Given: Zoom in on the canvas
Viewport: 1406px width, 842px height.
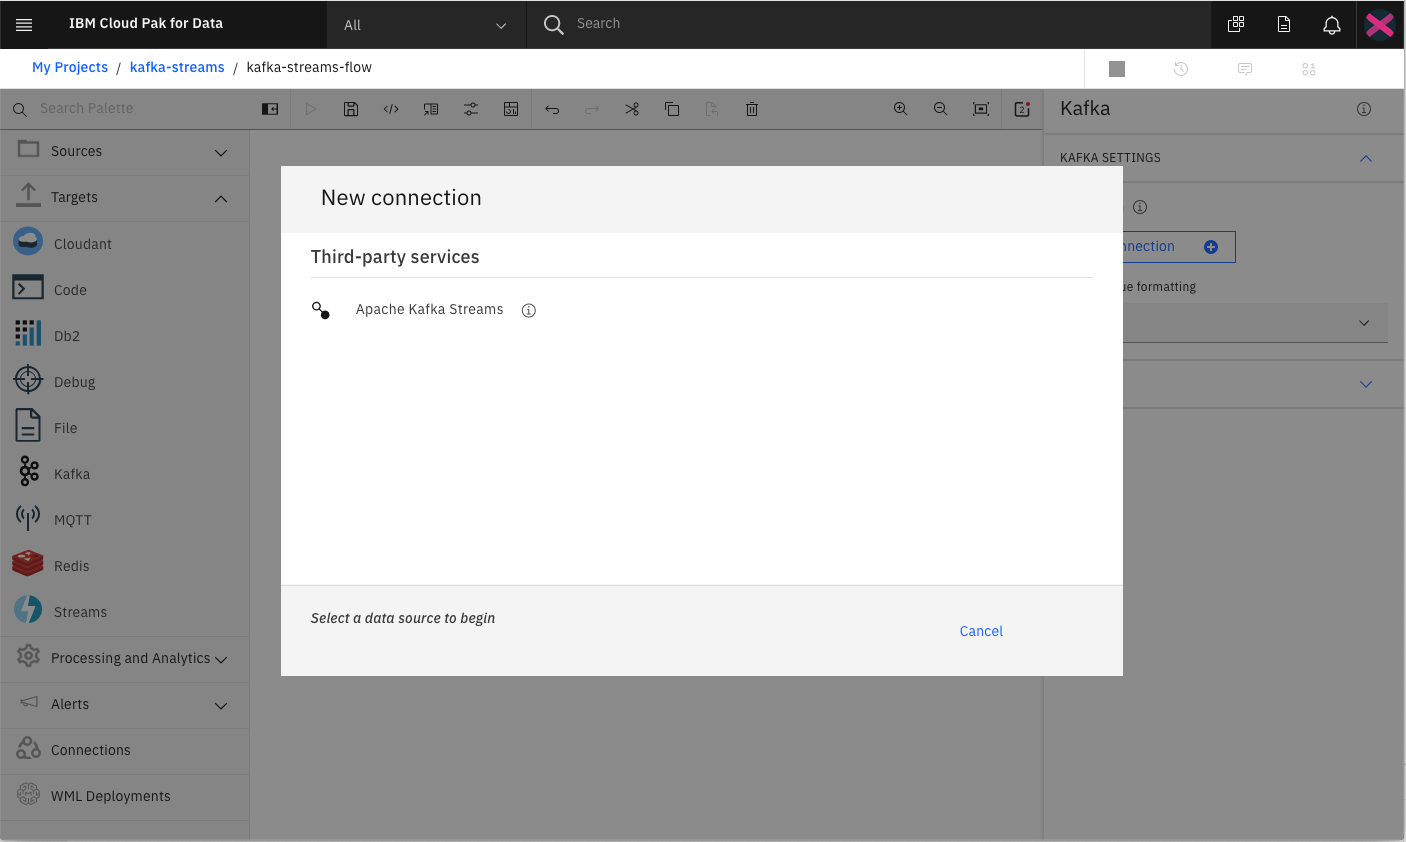Looking at the screenshot, I should [900, 109].
